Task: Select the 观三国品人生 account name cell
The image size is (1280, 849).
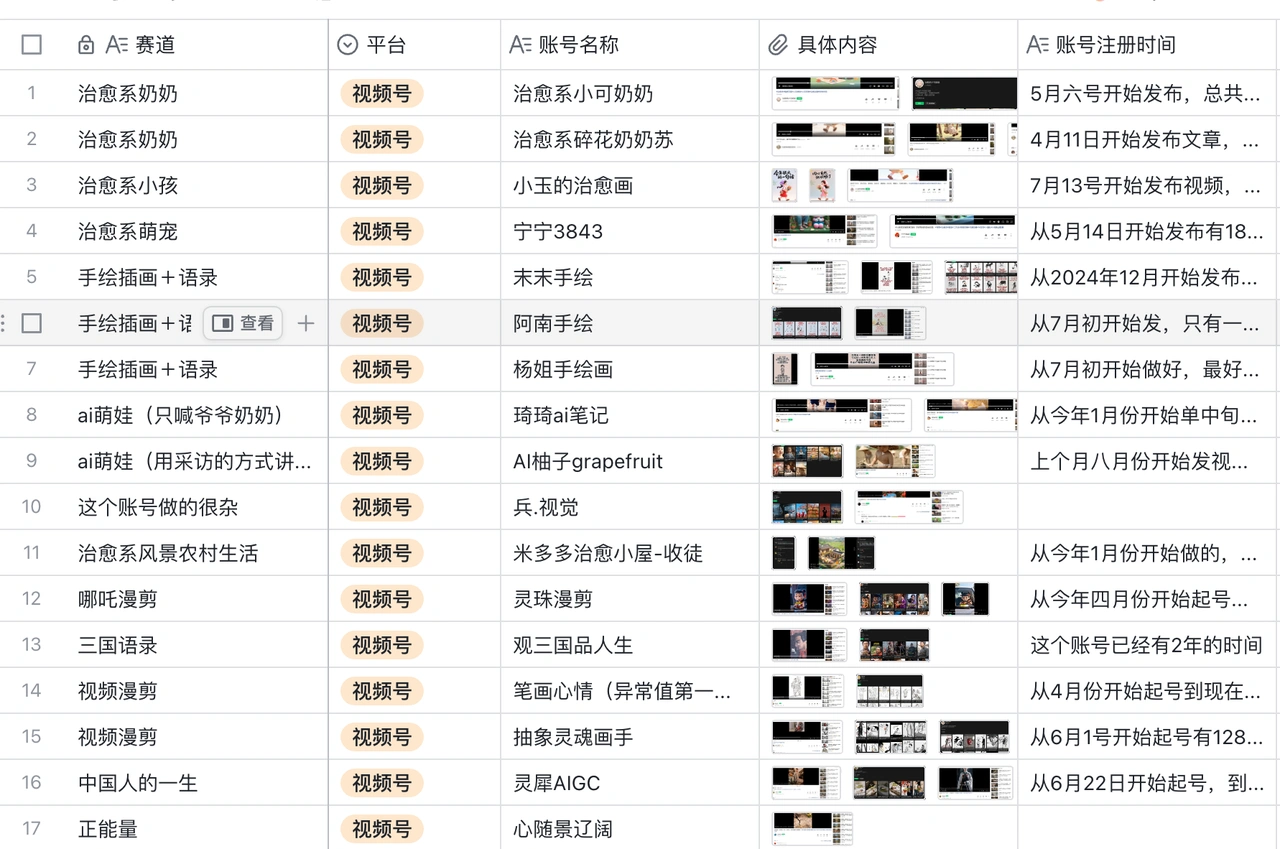Action: (630, 645)
